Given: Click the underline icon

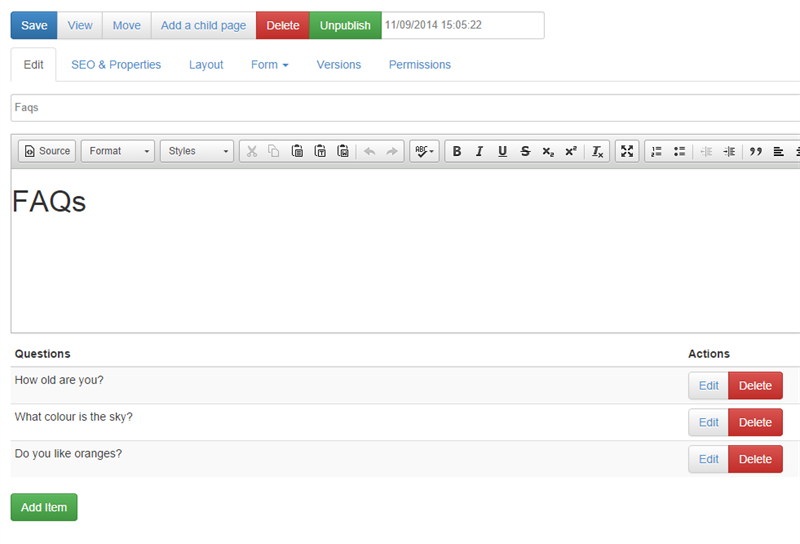Looking at the screenshot, I should click(x=502, y=151).
